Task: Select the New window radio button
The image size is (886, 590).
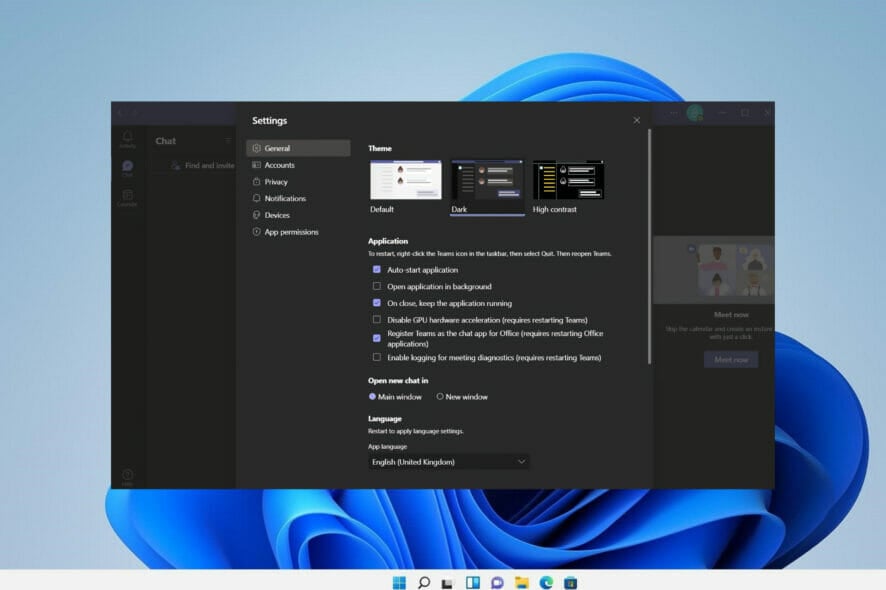Action: click(439, 396)
